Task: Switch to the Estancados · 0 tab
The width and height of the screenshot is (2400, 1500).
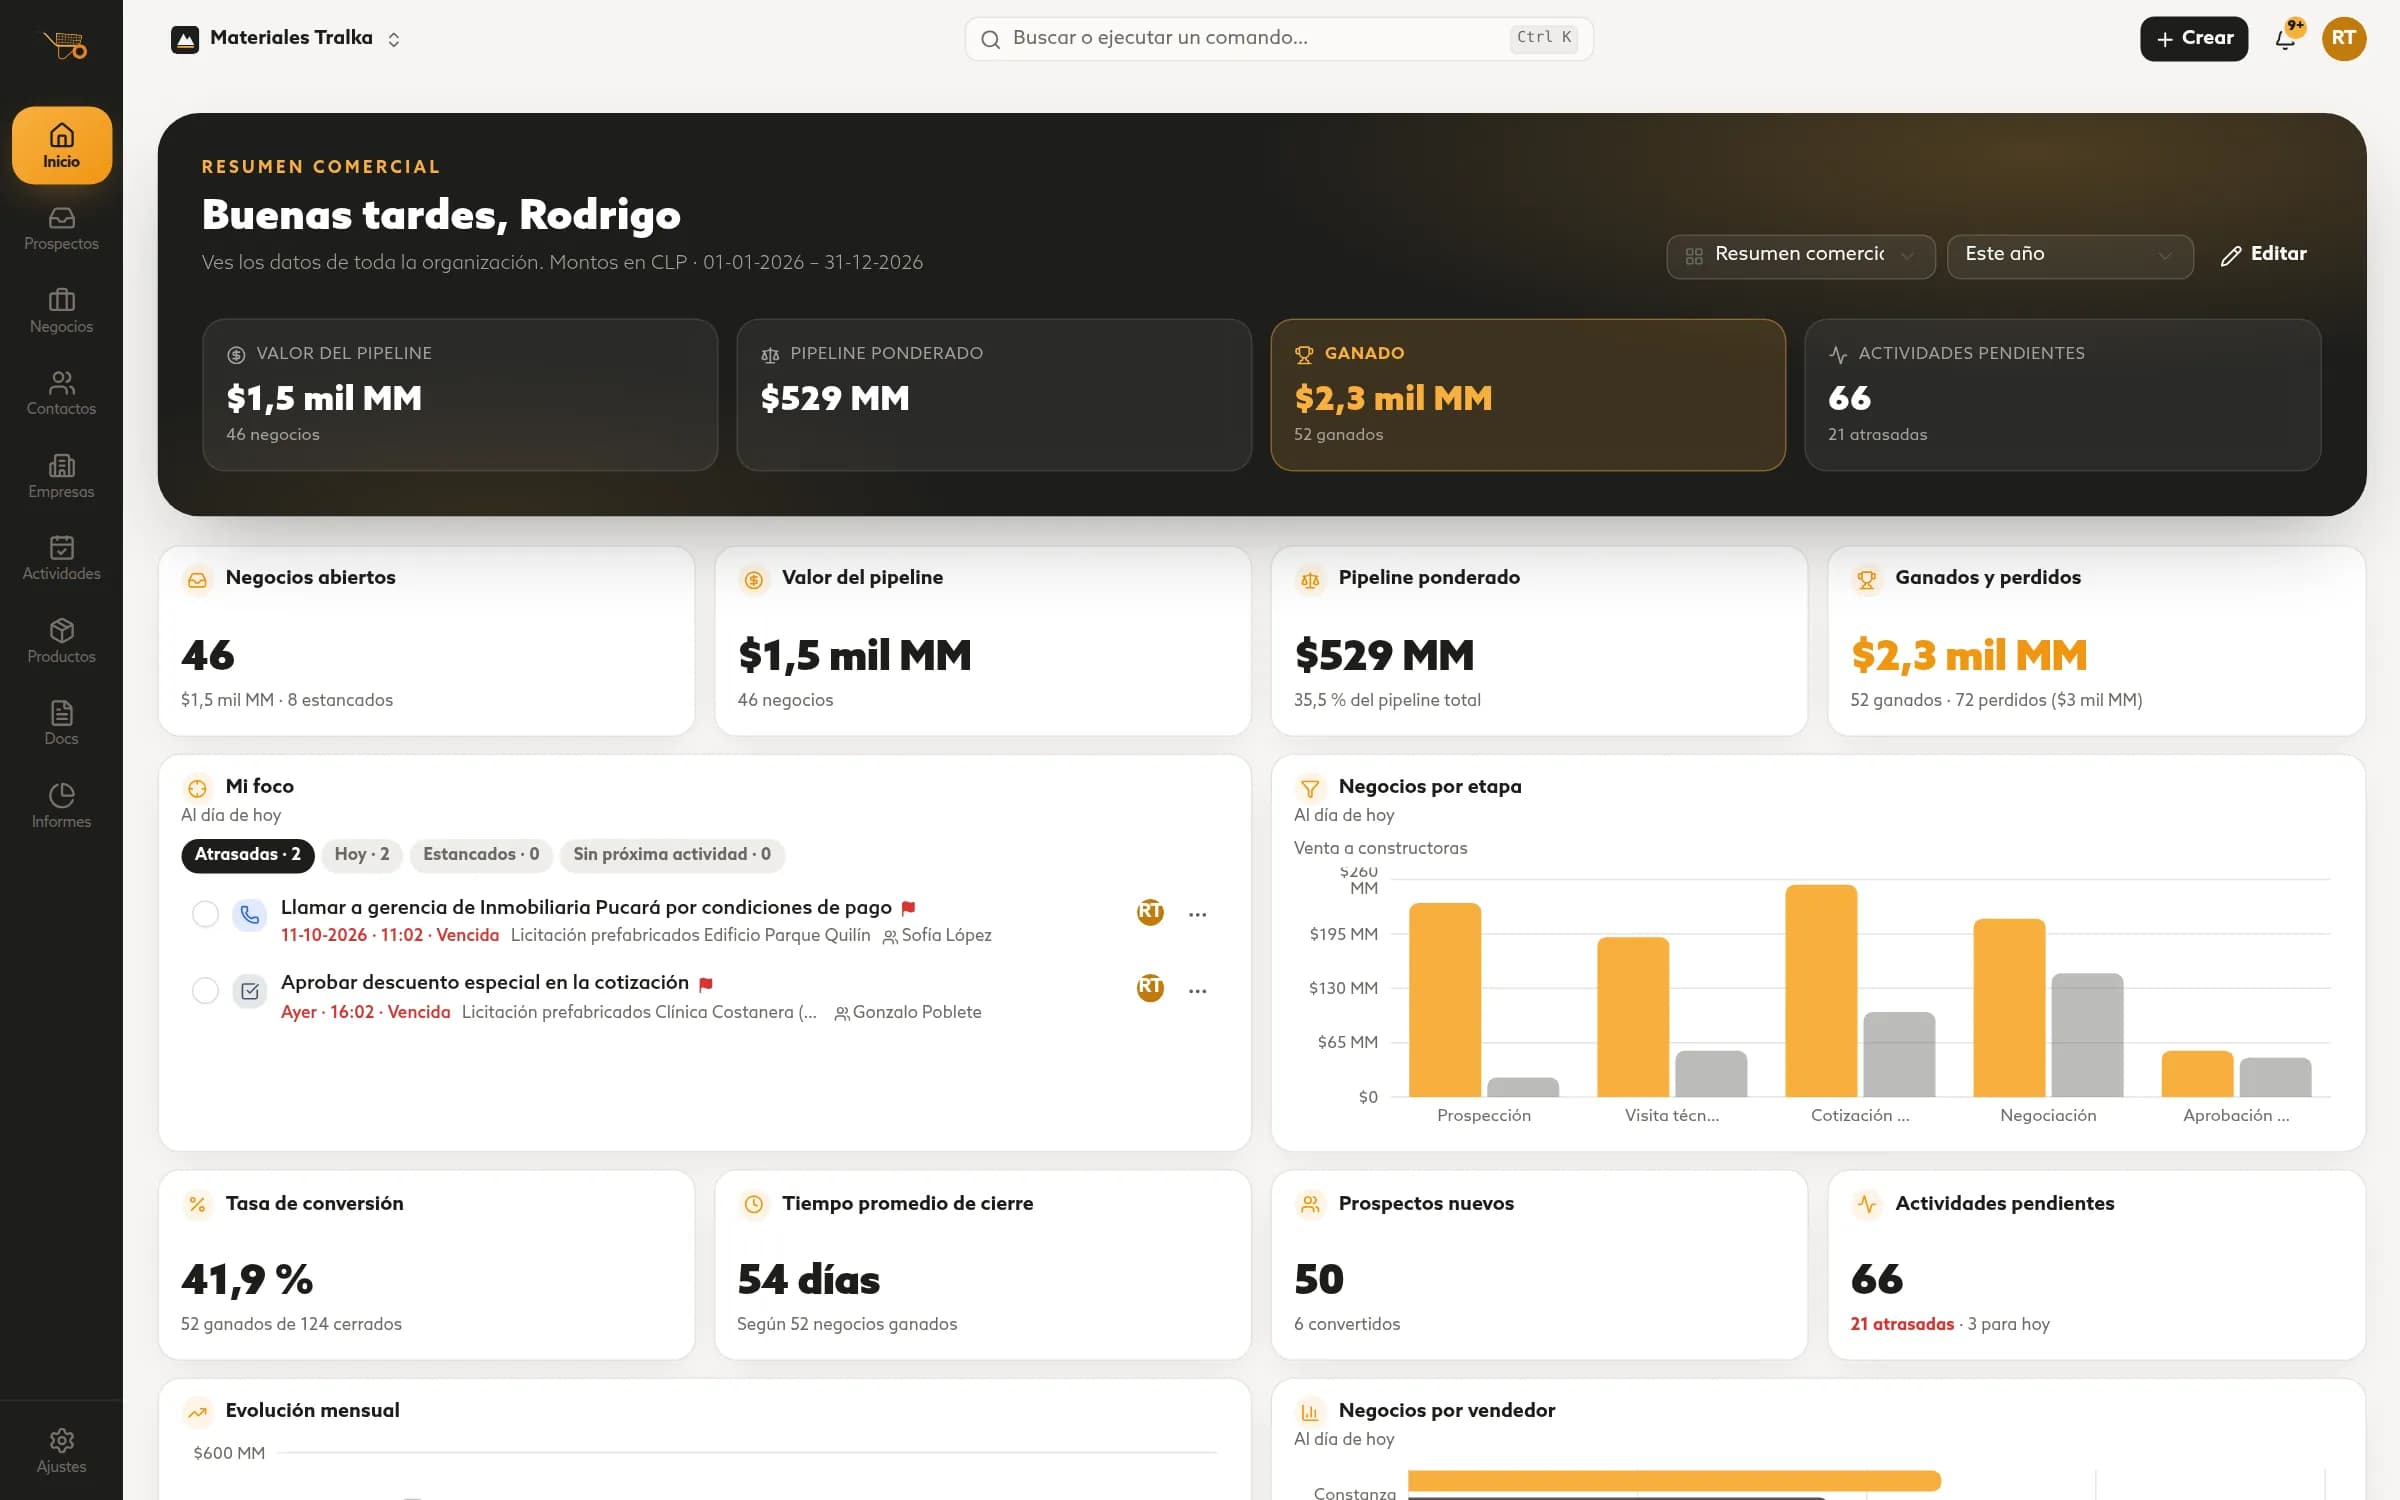Action: point(481,855)
